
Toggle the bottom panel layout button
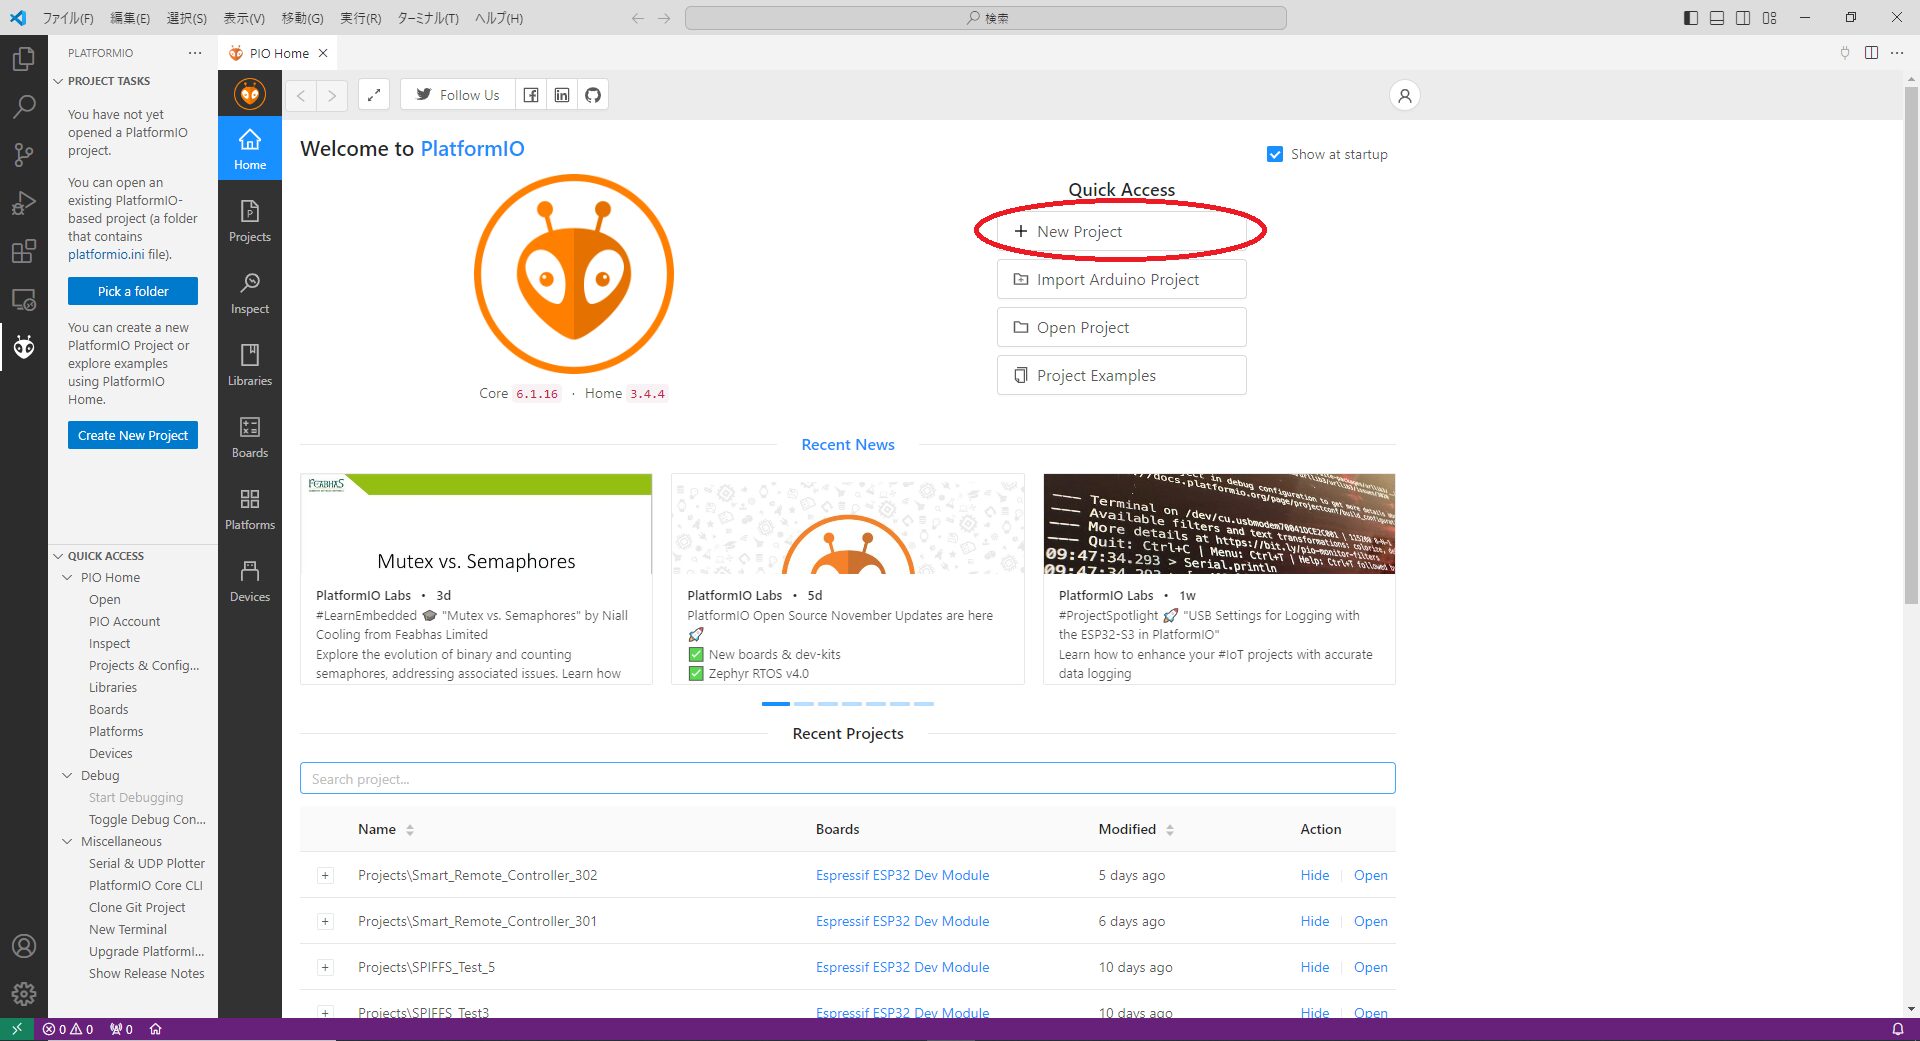(x=1717, y=18)
